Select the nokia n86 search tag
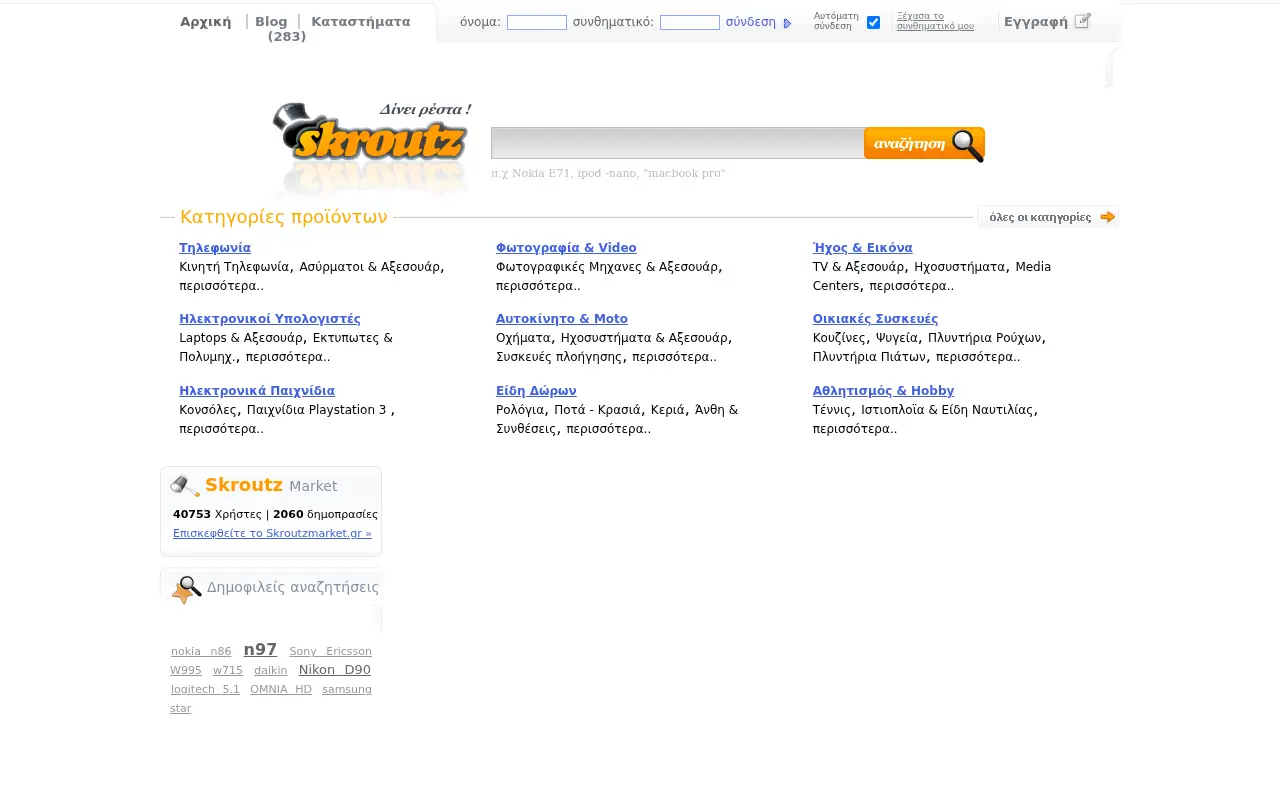 (x=201, y=651)
